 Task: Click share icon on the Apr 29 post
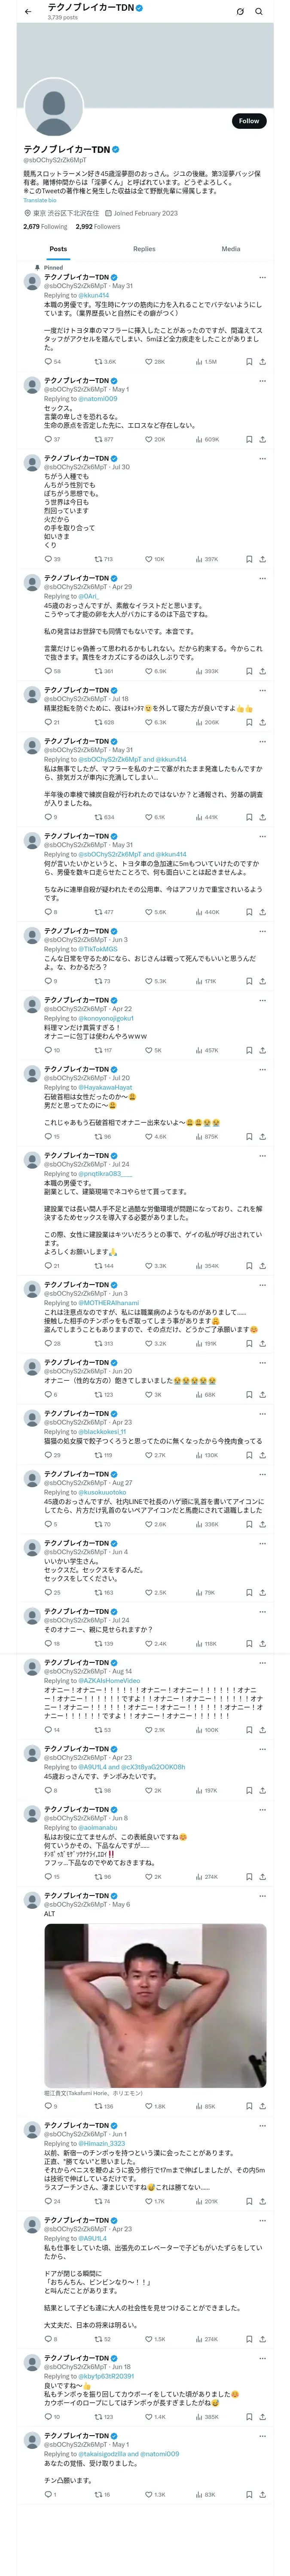262,671
